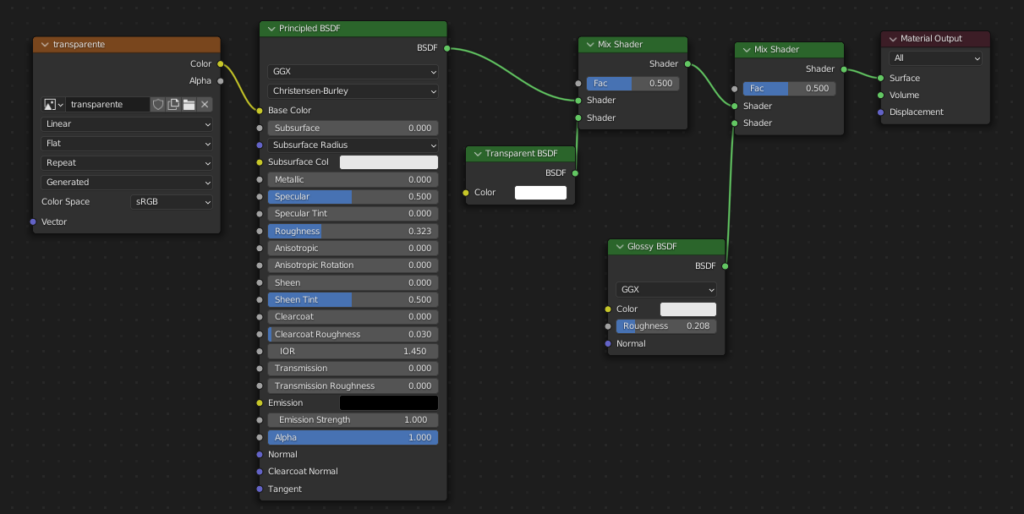Click the open image folder icon
1024x514 pixels.
pyautogui.click(x=188, y=104)
